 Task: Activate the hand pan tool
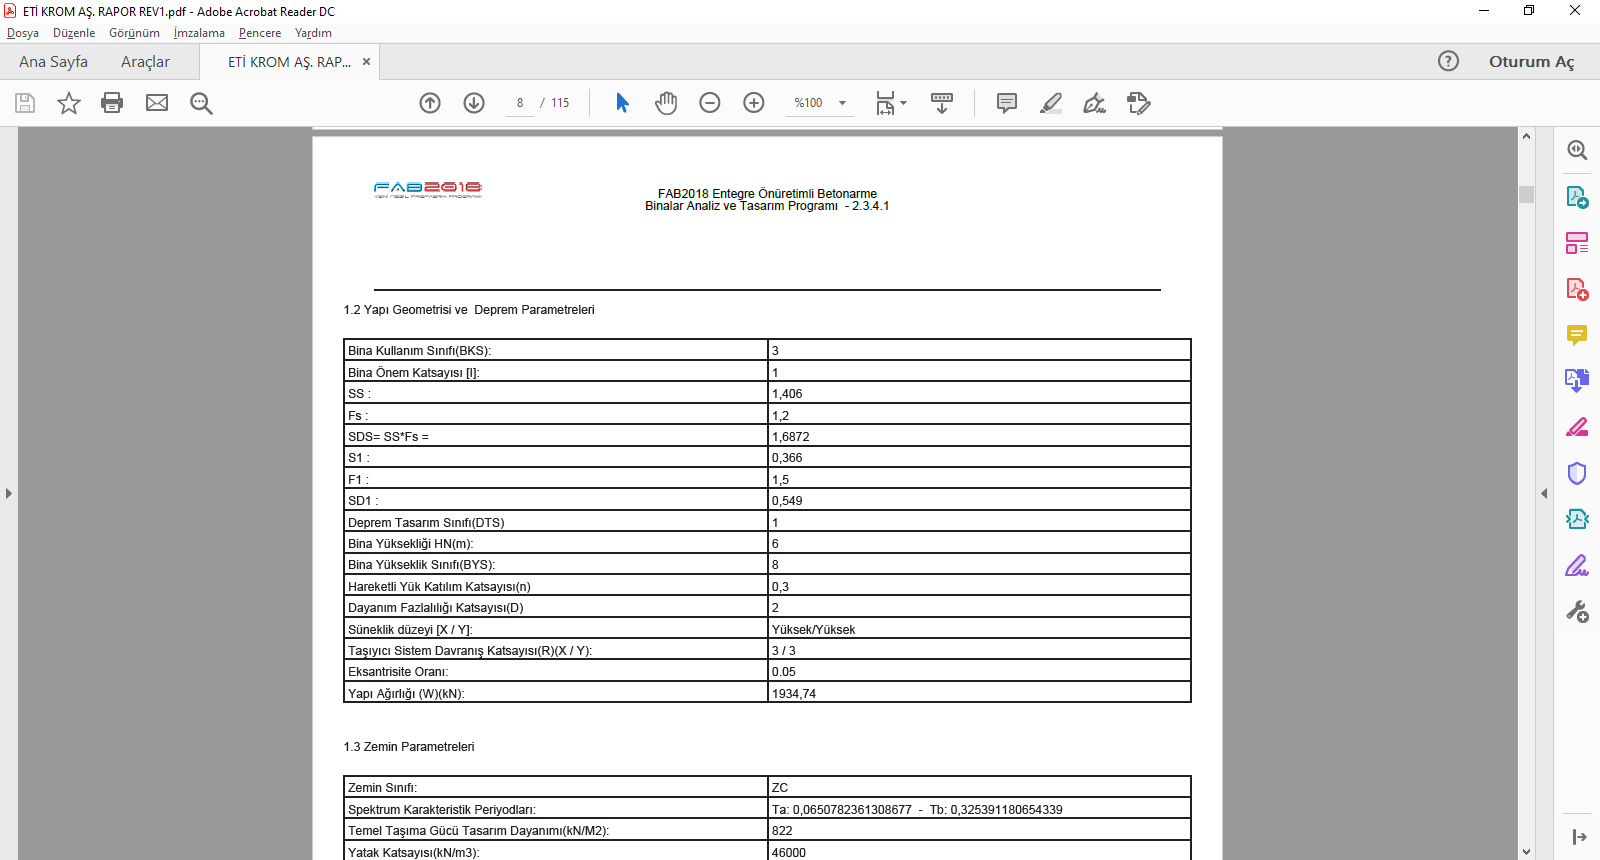(666, 103)
